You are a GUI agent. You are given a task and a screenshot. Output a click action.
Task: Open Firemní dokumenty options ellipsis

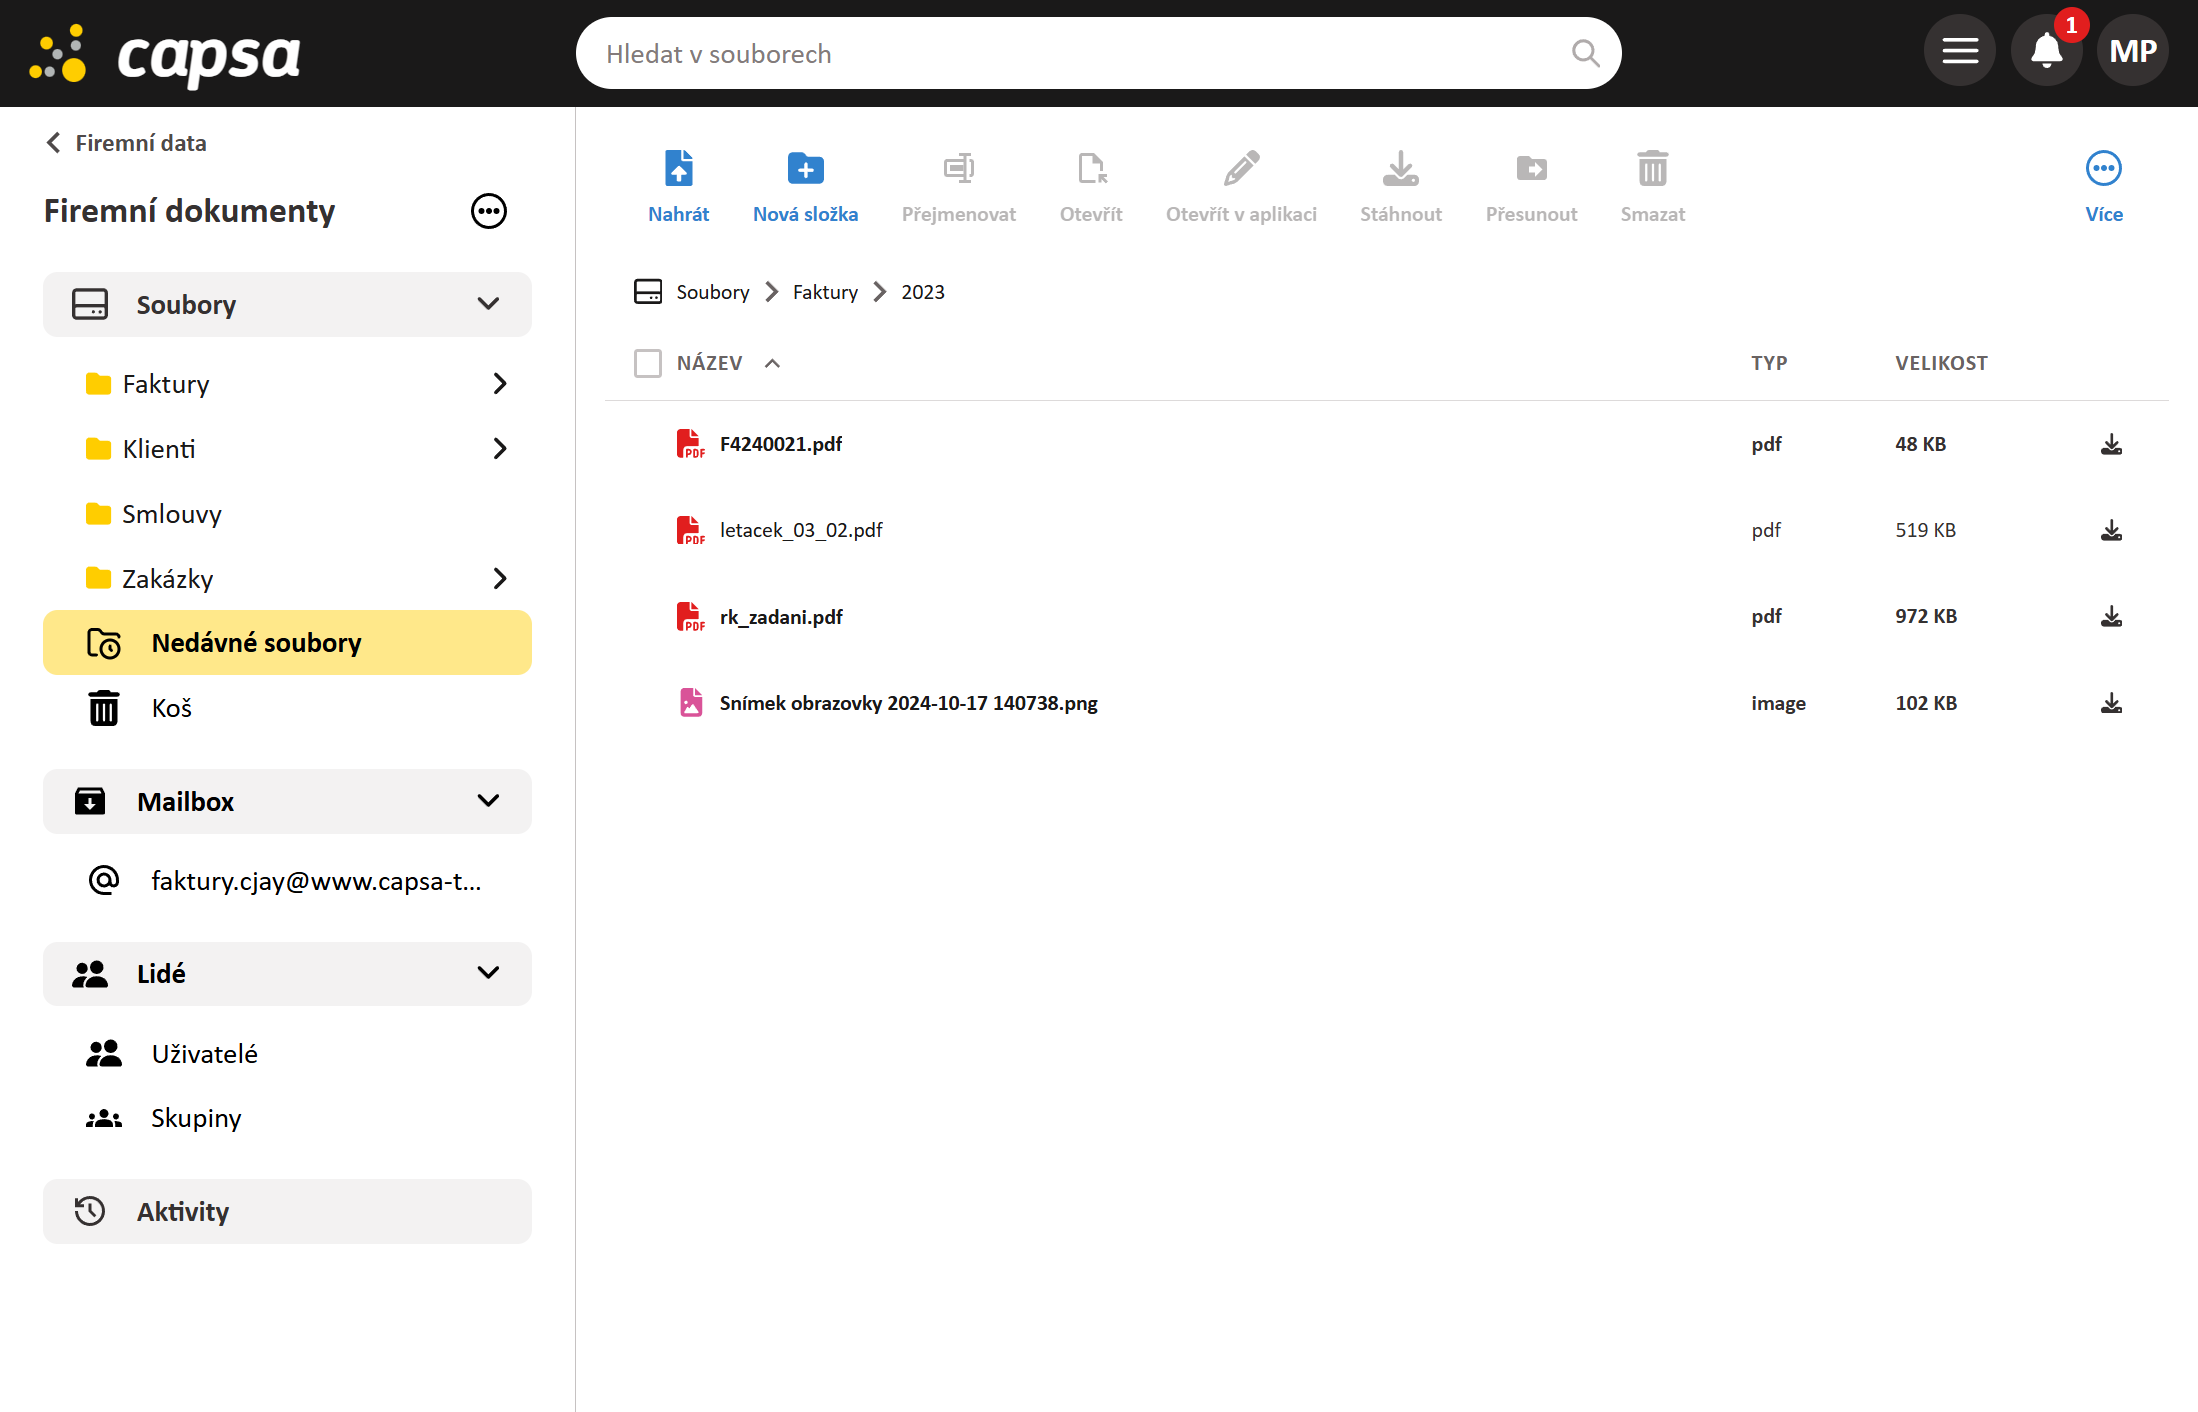point(488,211)
